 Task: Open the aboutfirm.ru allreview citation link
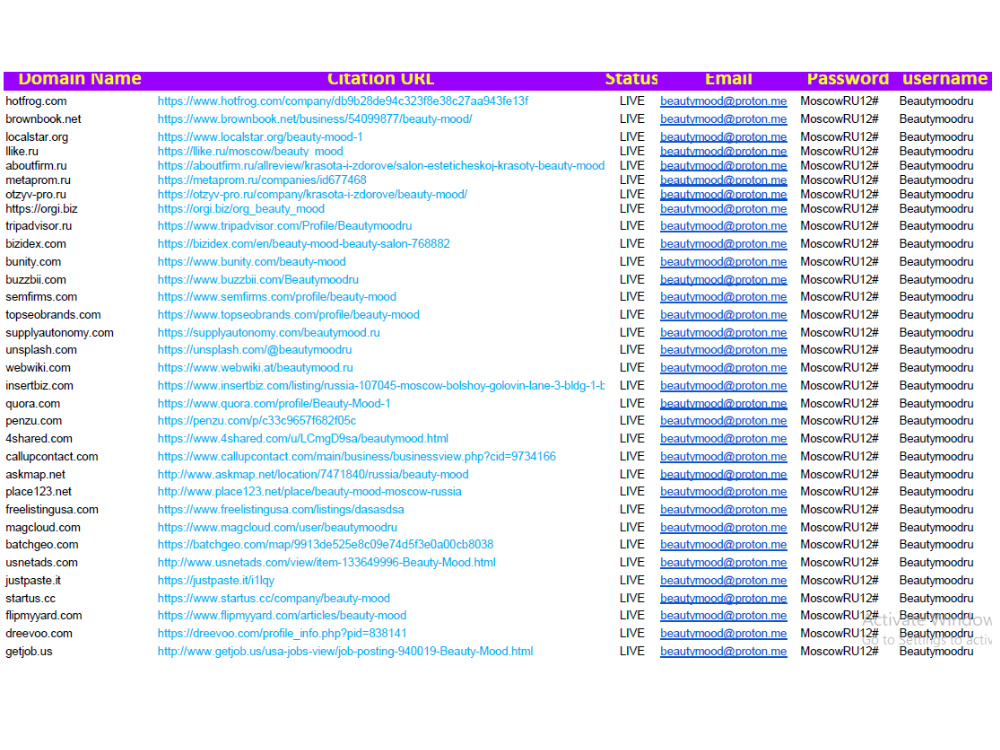[381, 165]
